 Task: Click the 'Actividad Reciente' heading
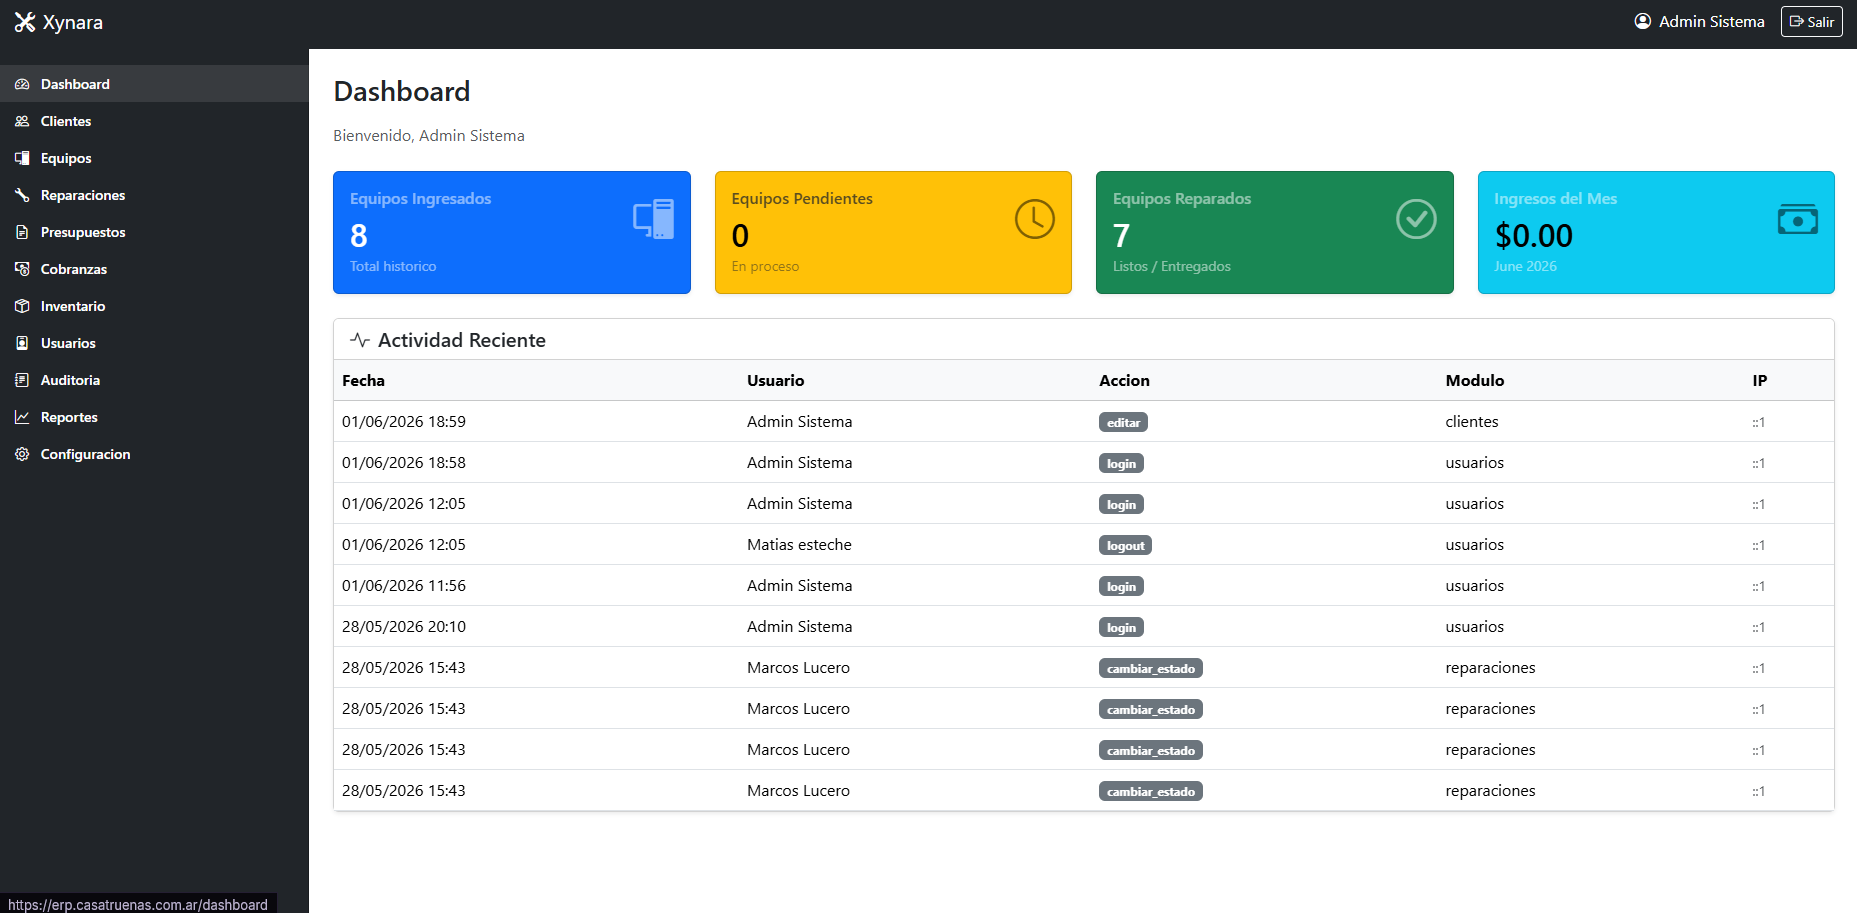tap(462, 340)
